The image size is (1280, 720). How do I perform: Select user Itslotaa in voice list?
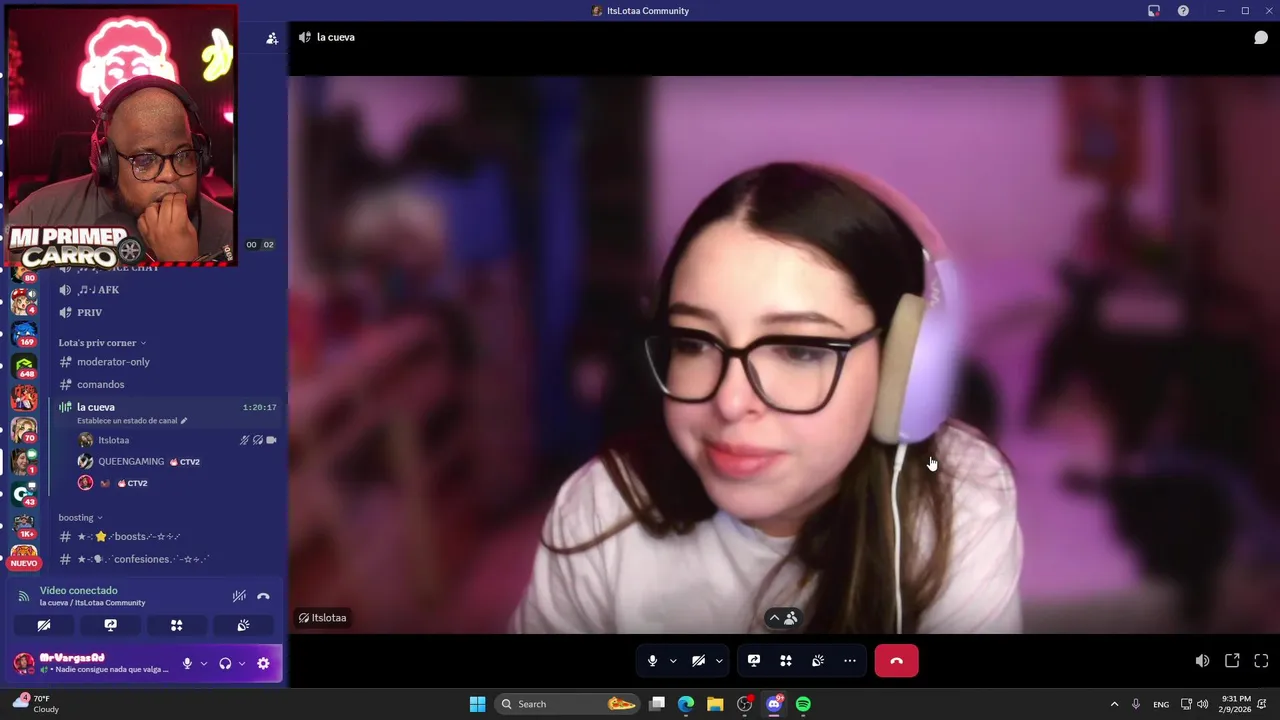click(113, 440)
